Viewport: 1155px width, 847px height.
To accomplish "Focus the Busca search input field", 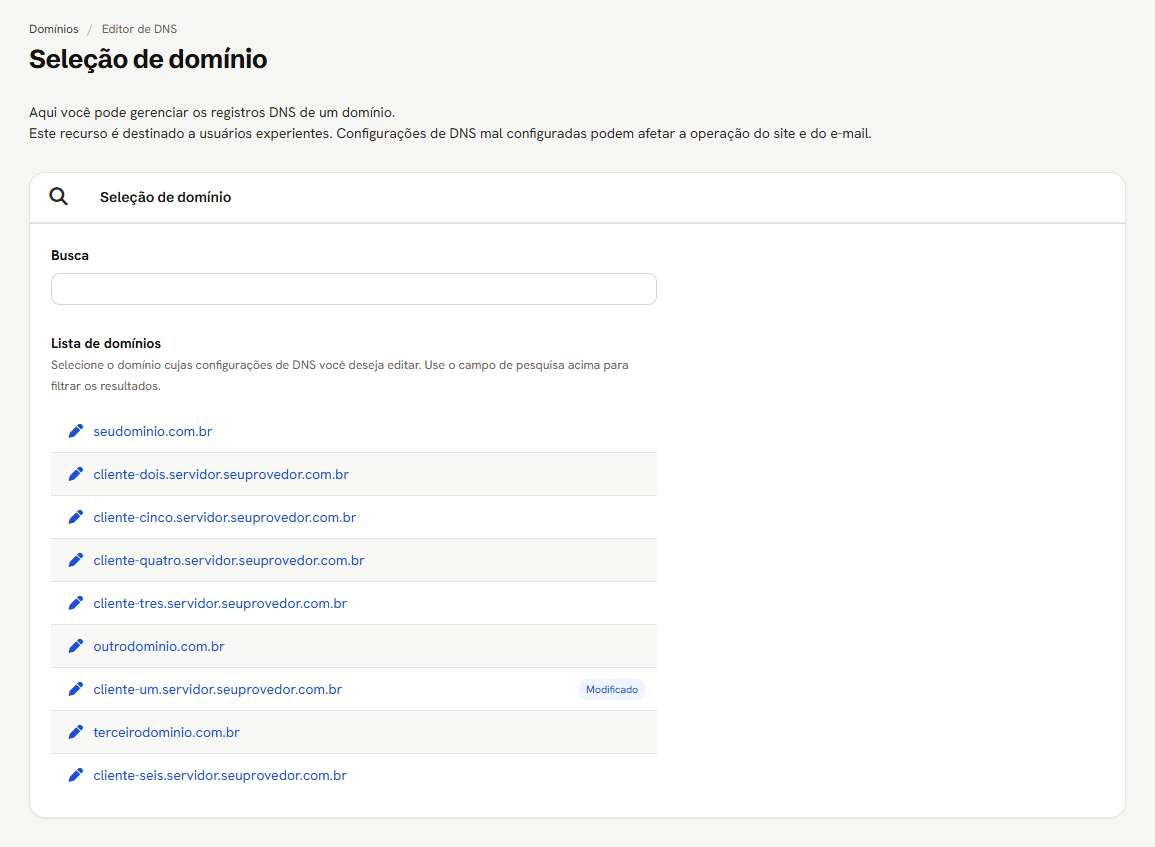I will point(354,289).
